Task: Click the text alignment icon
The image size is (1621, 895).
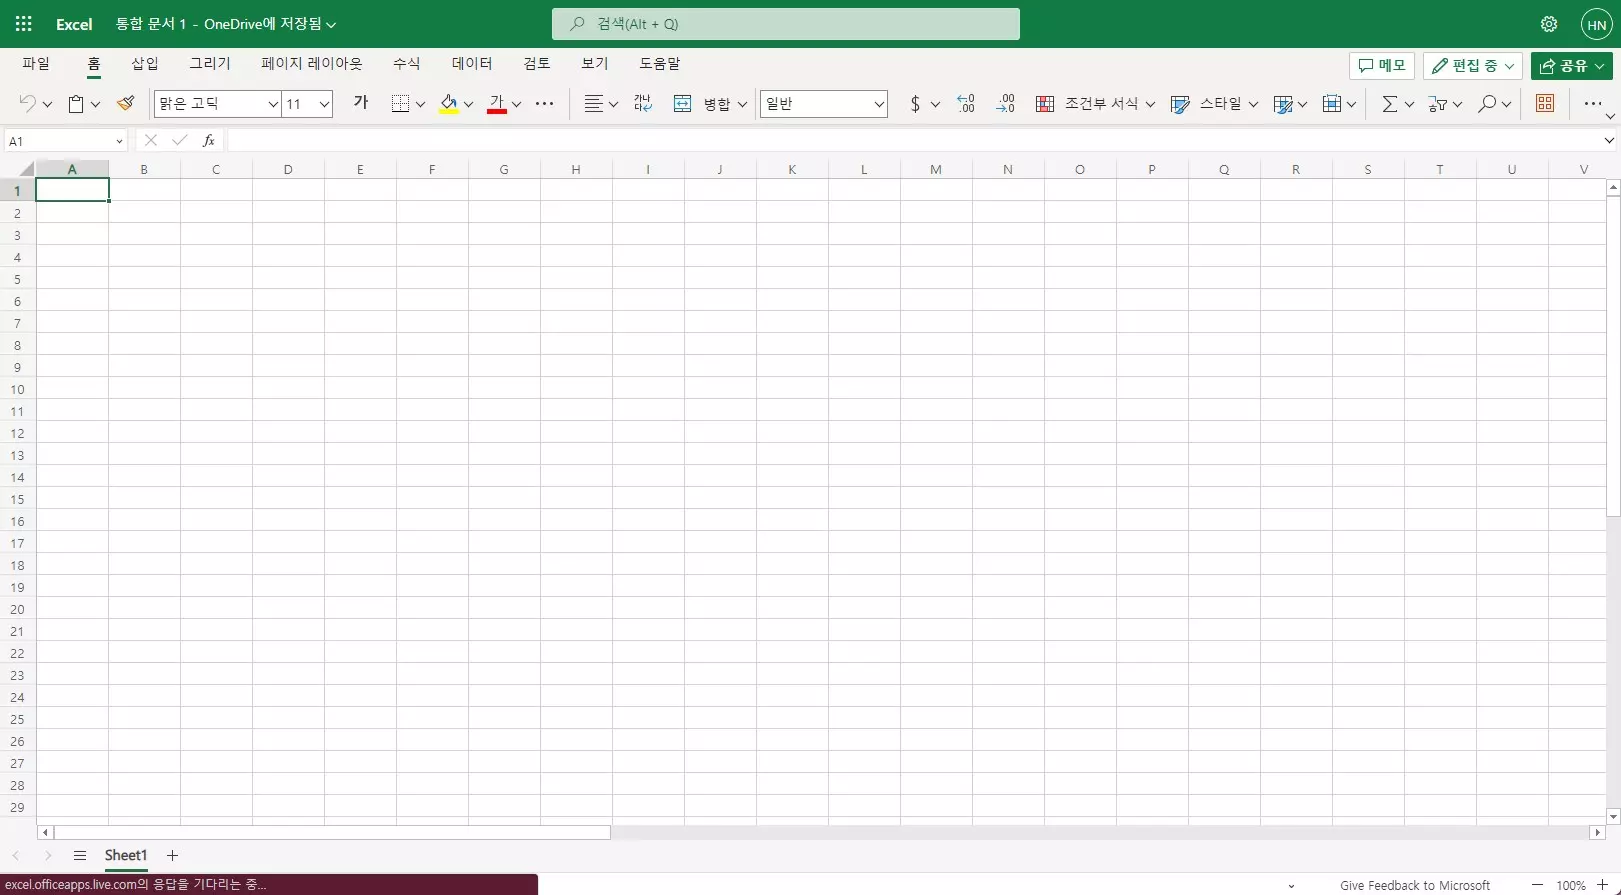Action: tap(593, 103)
